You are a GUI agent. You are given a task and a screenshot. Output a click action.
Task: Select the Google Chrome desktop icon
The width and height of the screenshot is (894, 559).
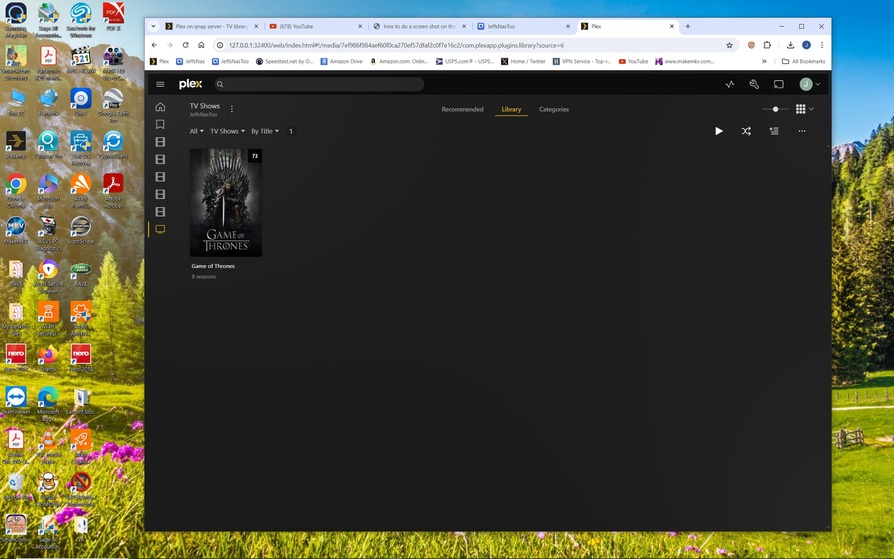(16, 189)
